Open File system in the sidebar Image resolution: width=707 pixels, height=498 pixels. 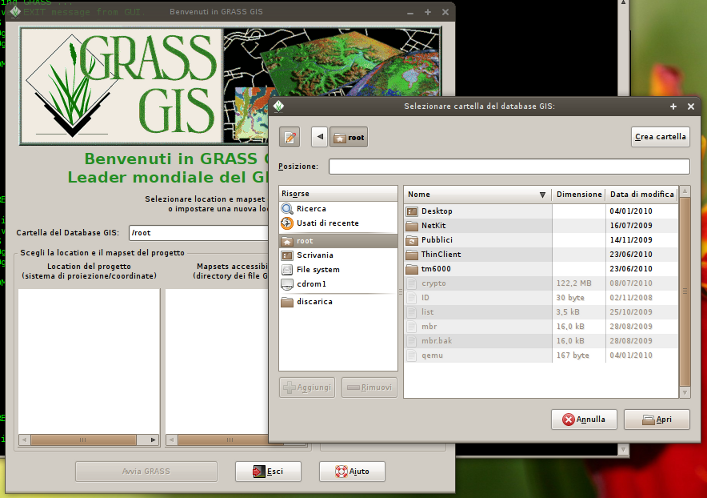[338, 270]
